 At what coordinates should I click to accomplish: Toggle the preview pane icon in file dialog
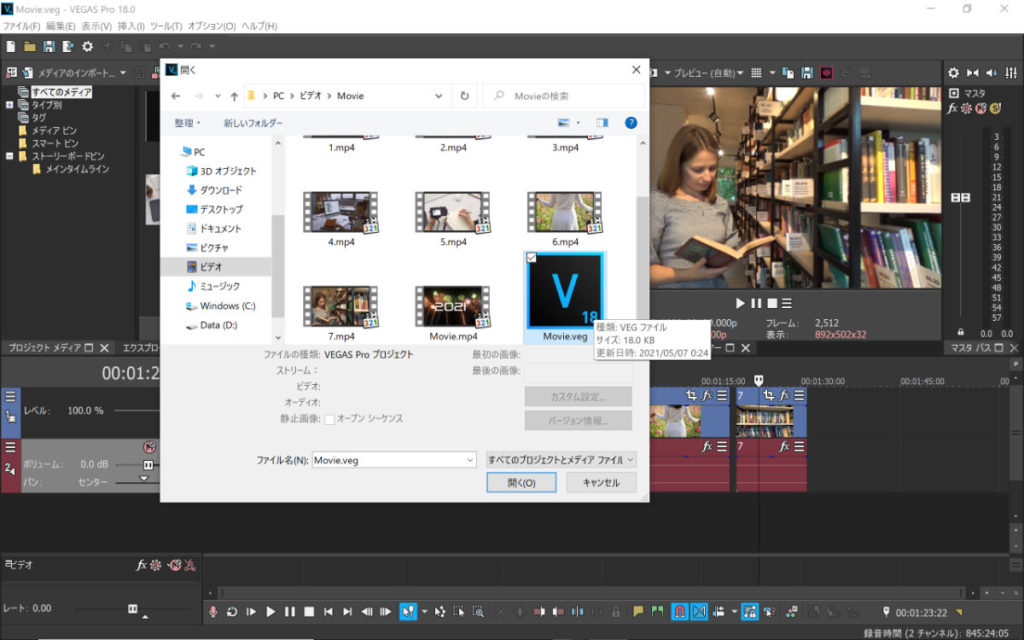(601, 123)
